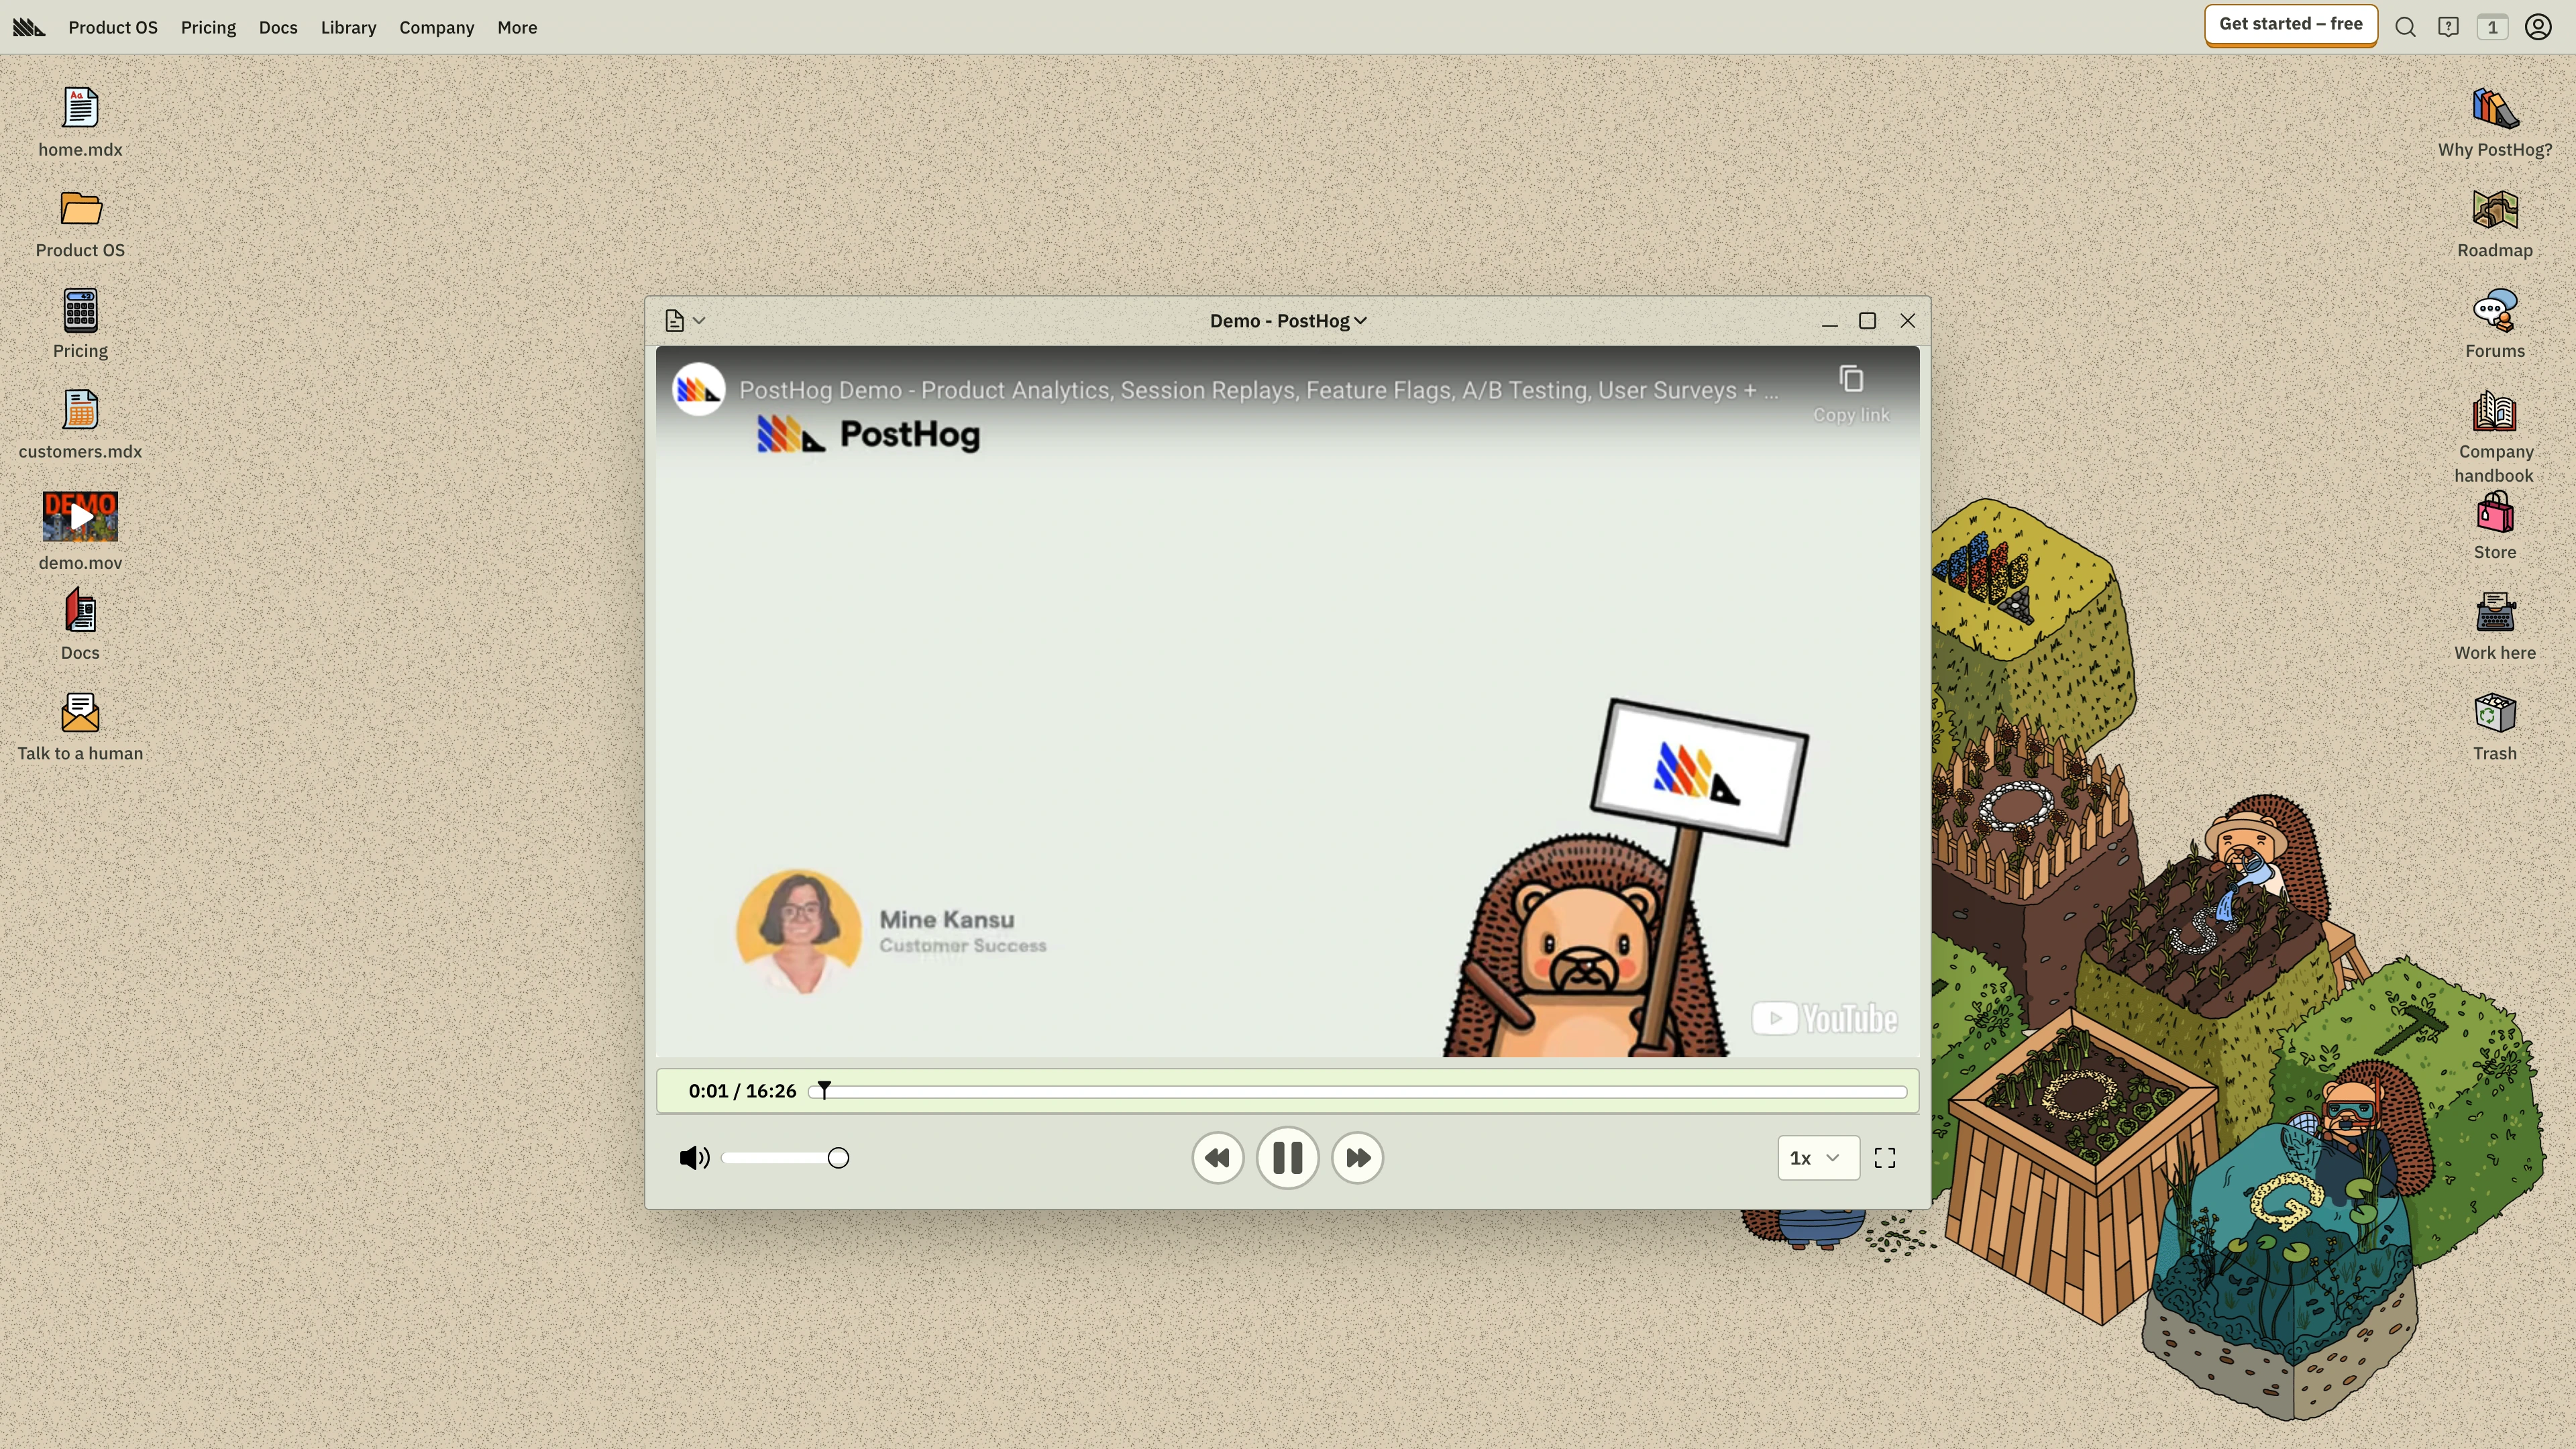Open the demo.mov video thumbnail
The width and height of the screenshot is (2576, 1449).
pyautogui.click(x=80, y=516)
